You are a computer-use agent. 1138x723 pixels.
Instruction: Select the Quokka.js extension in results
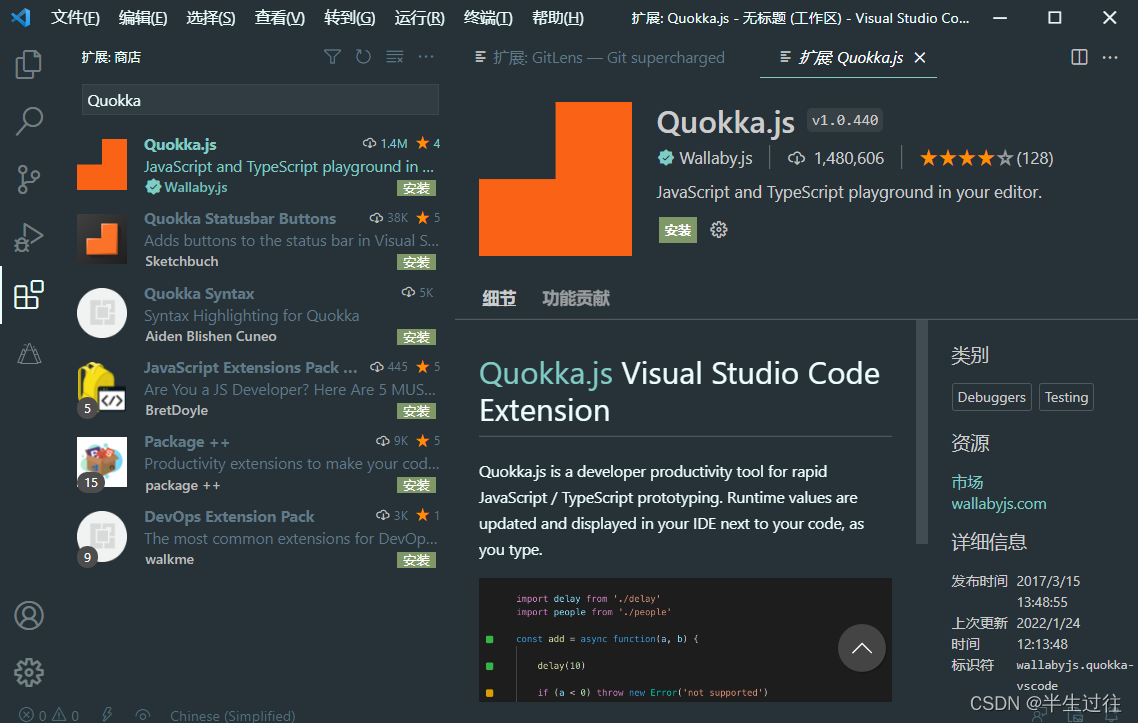pos(258,166)
